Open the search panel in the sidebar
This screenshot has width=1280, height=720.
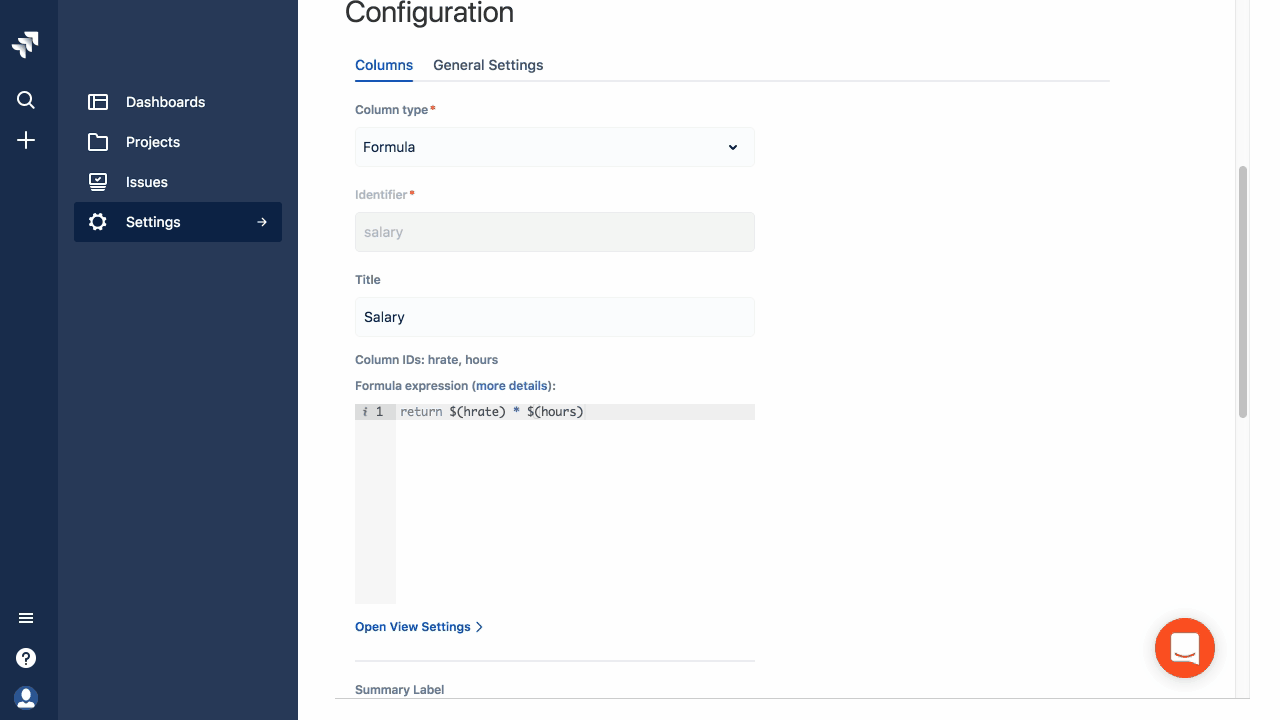[26, 100]
